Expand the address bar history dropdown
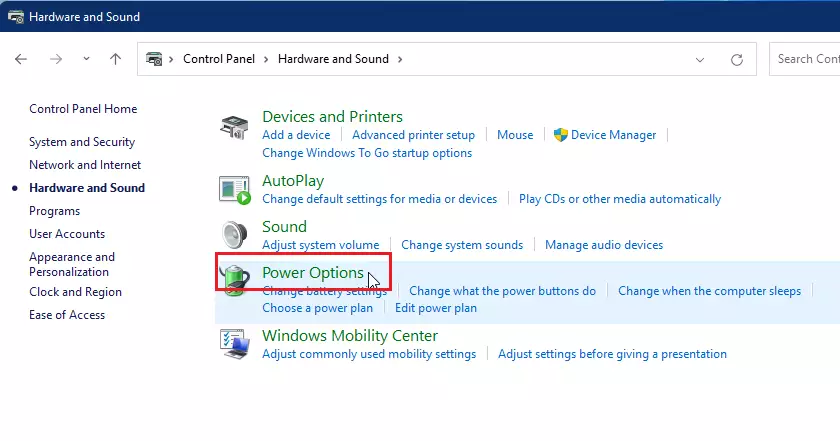Screen dimensions: 840x441 pos(700,59)
